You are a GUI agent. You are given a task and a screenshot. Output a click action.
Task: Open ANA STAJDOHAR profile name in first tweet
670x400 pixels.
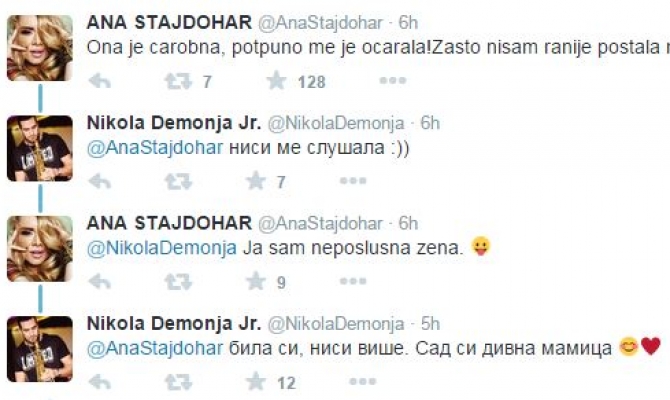(x=169, y=22)
